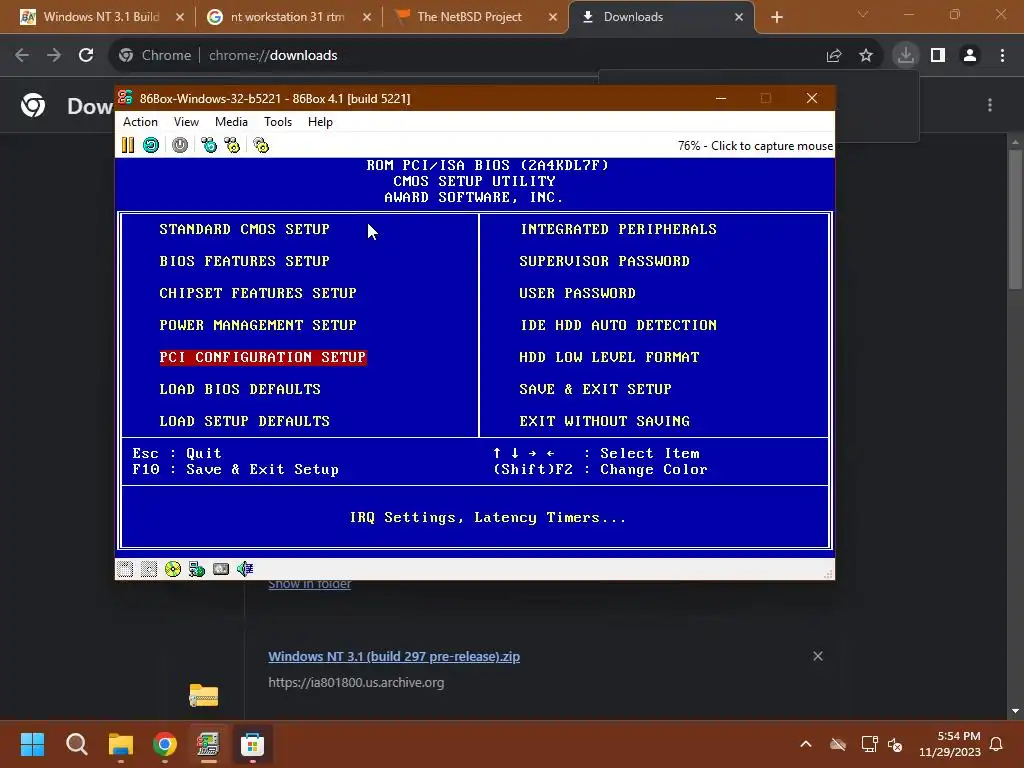Screen dimensions: 1024x768
Task: Open the 86Box Tools menu
Action: pyautogui.click(x=278, y=121)
